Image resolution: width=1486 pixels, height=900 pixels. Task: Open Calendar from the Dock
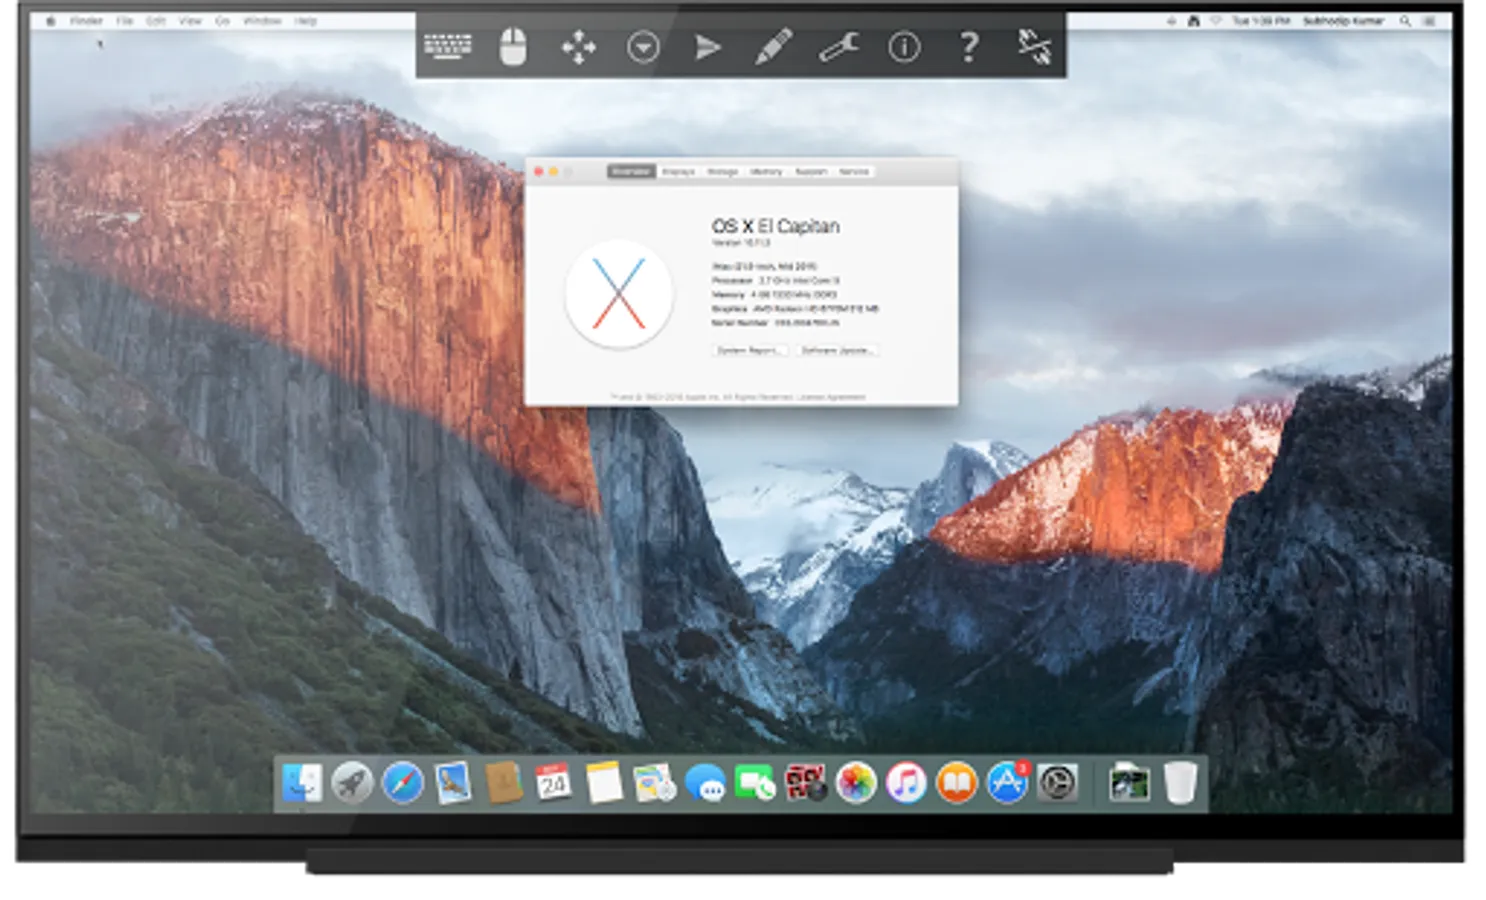tap(554, 783)
